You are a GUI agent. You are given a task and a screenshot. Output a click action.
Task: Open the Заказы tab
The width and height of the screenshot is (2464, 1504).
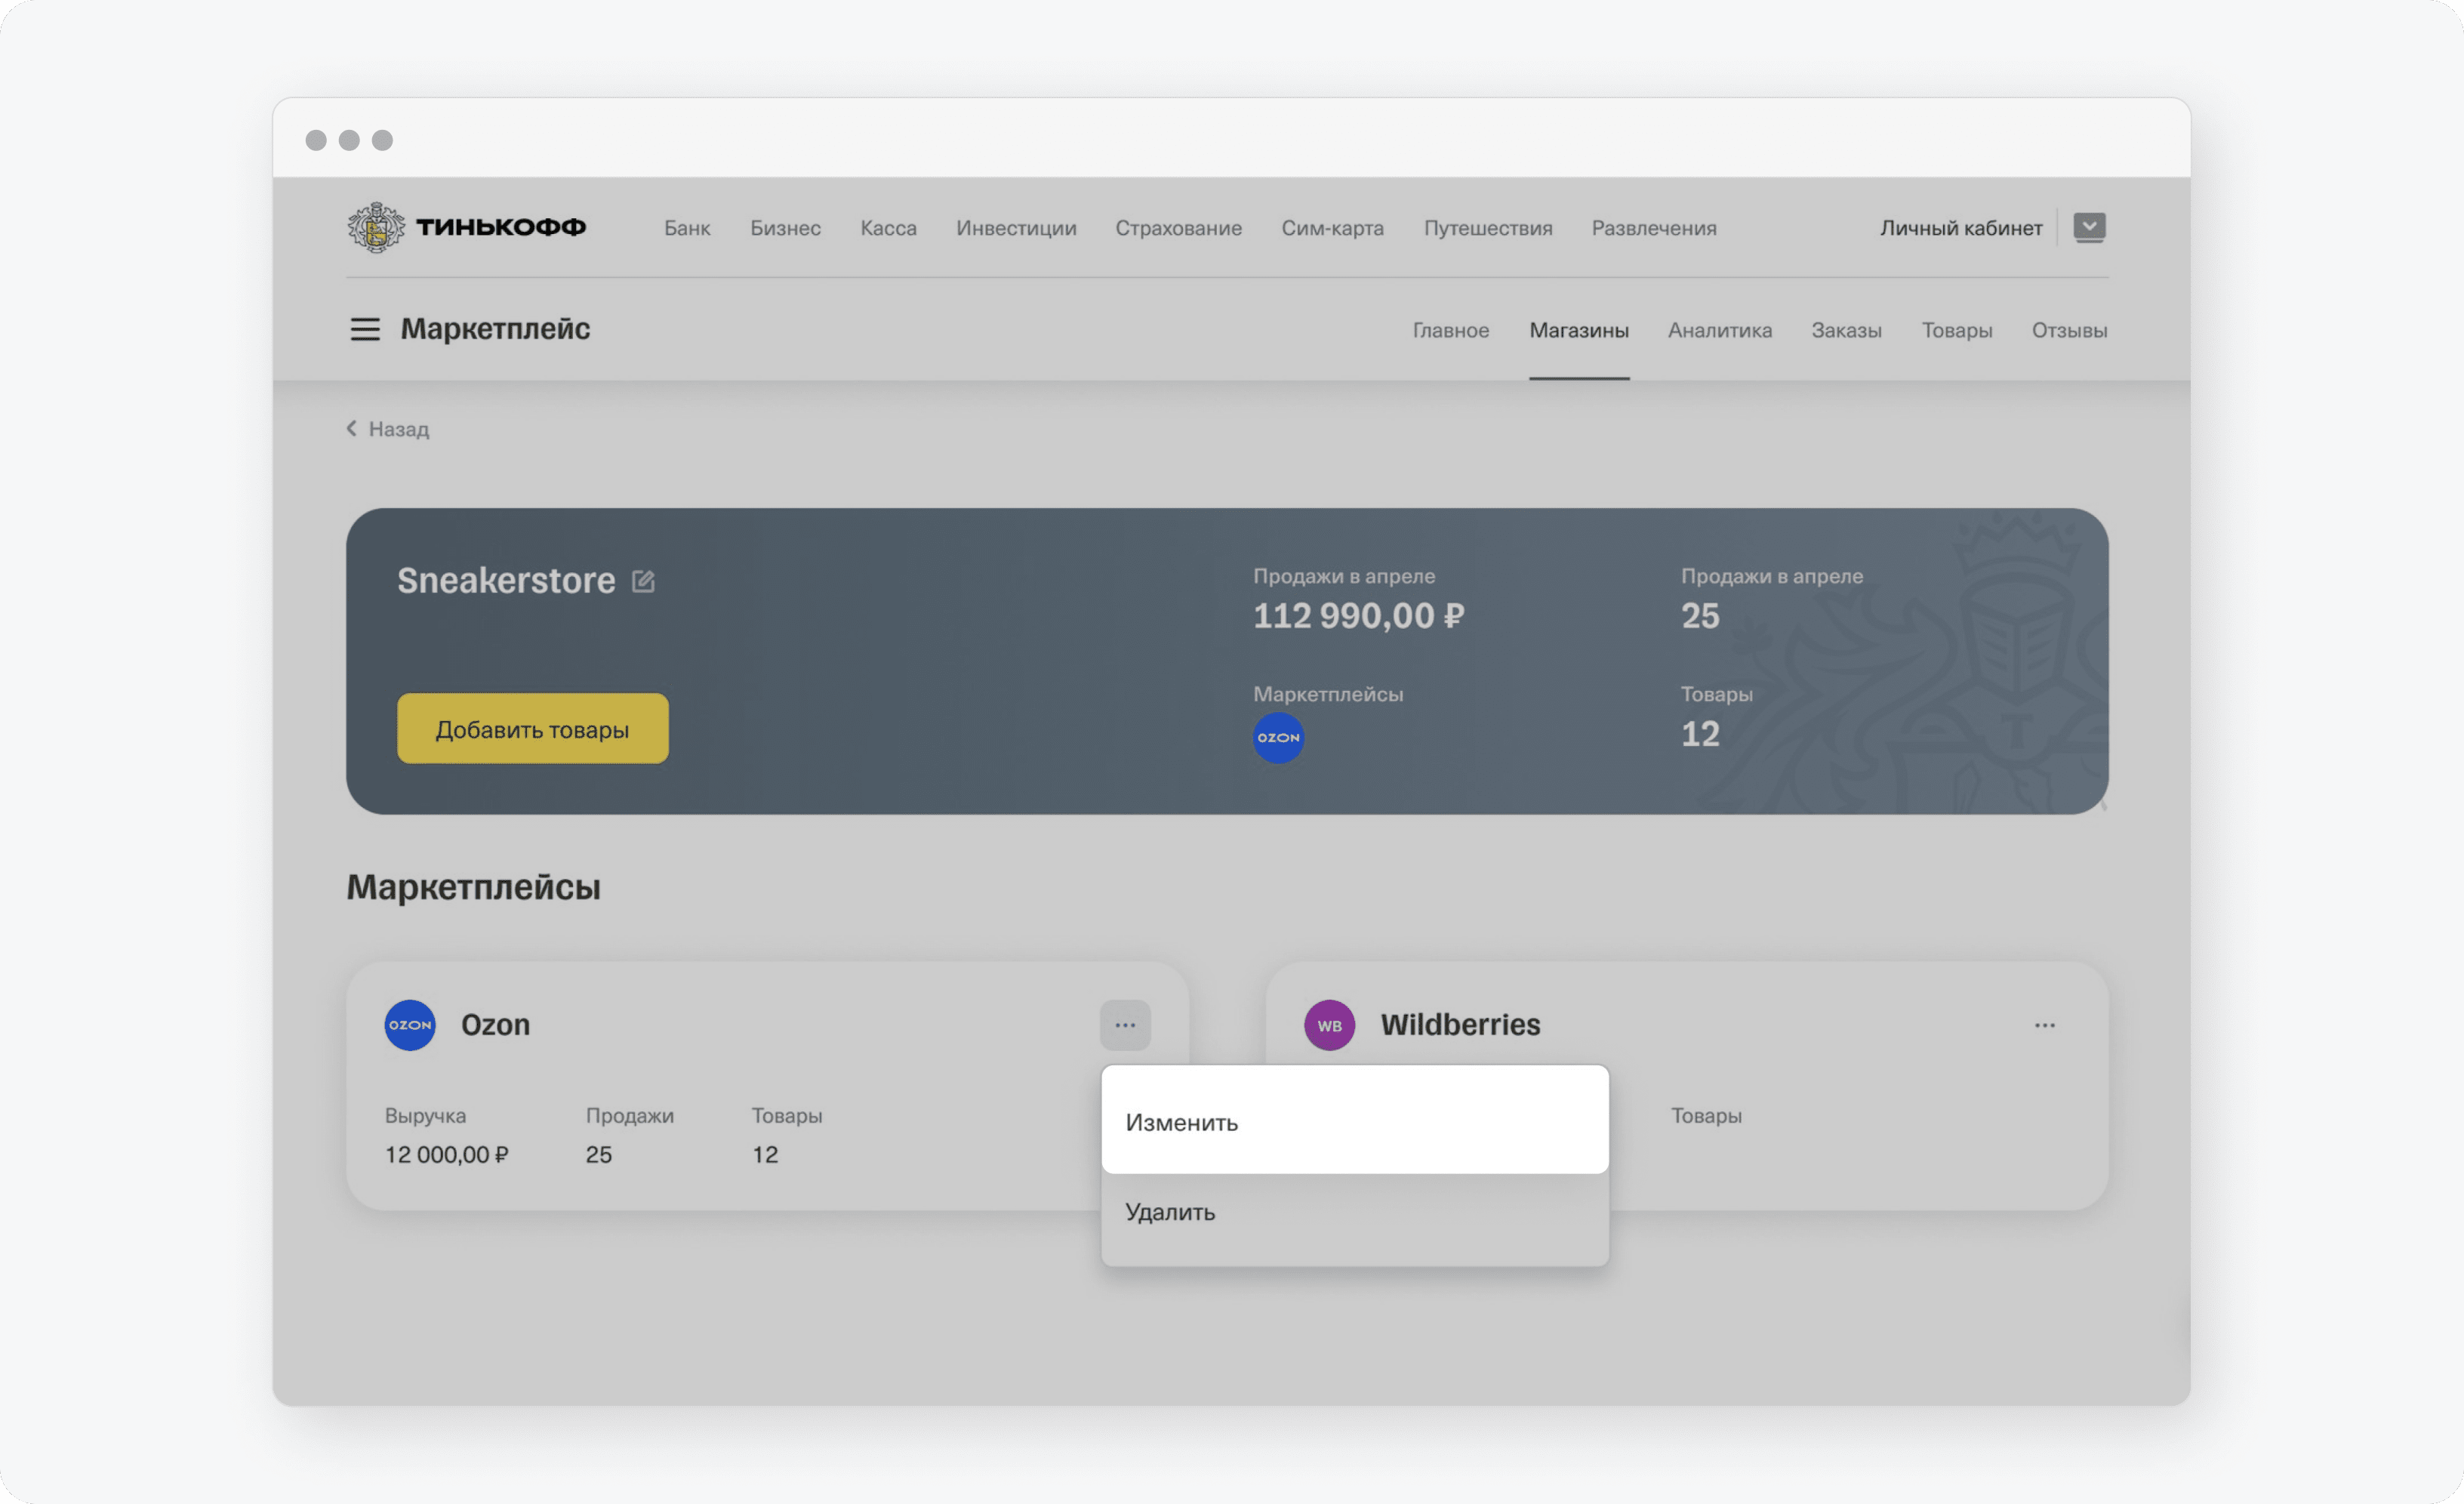click(1846, 330)
